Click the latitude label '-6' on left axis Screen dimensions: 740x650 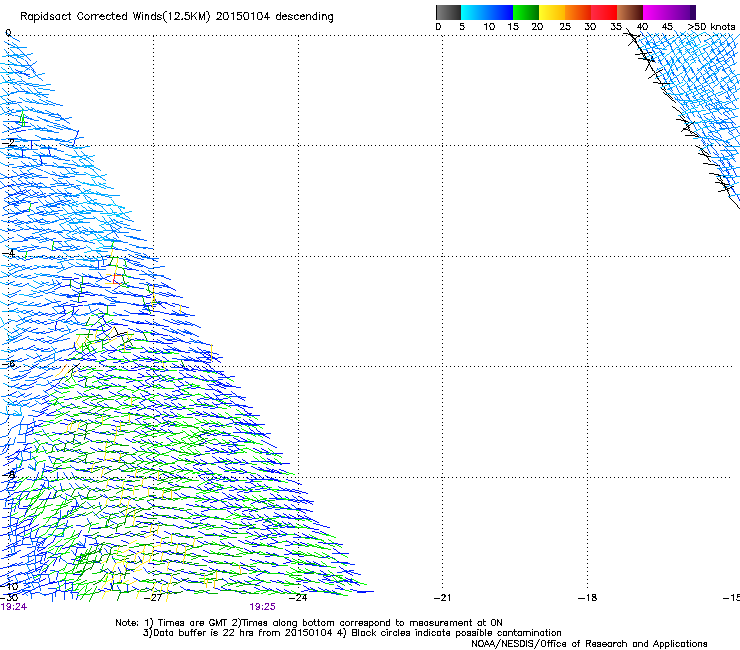pyautogui.click(x=8, y=363)
